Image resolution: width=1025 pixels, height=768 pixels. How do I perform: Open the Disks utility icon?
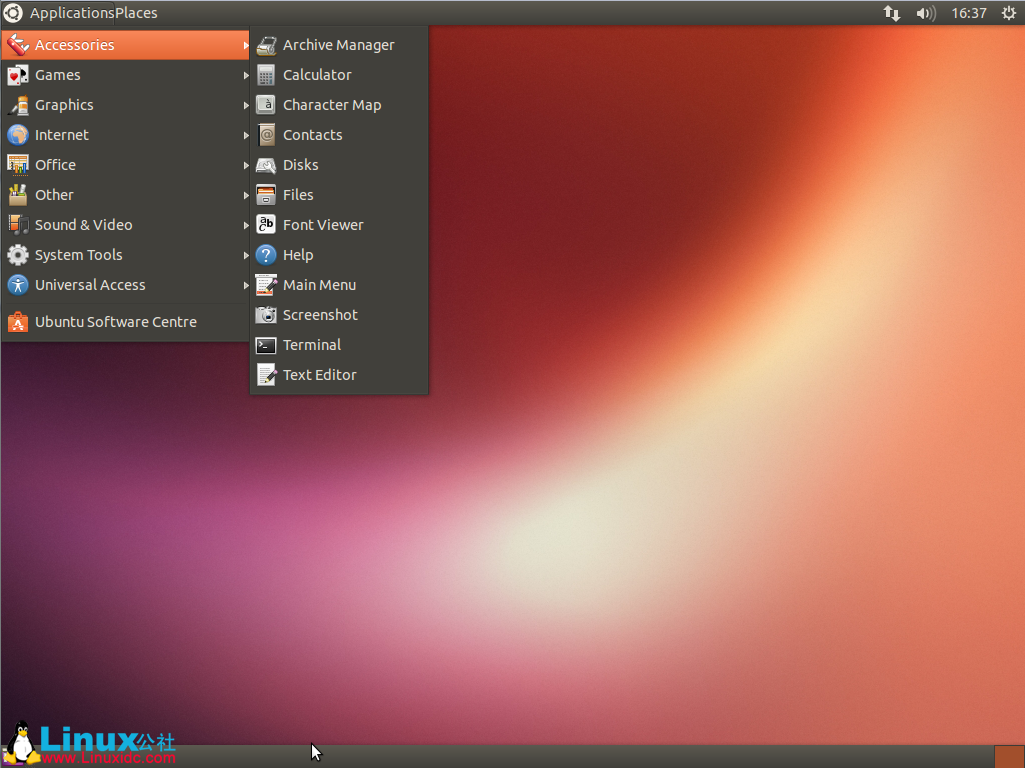pos(266,165)
